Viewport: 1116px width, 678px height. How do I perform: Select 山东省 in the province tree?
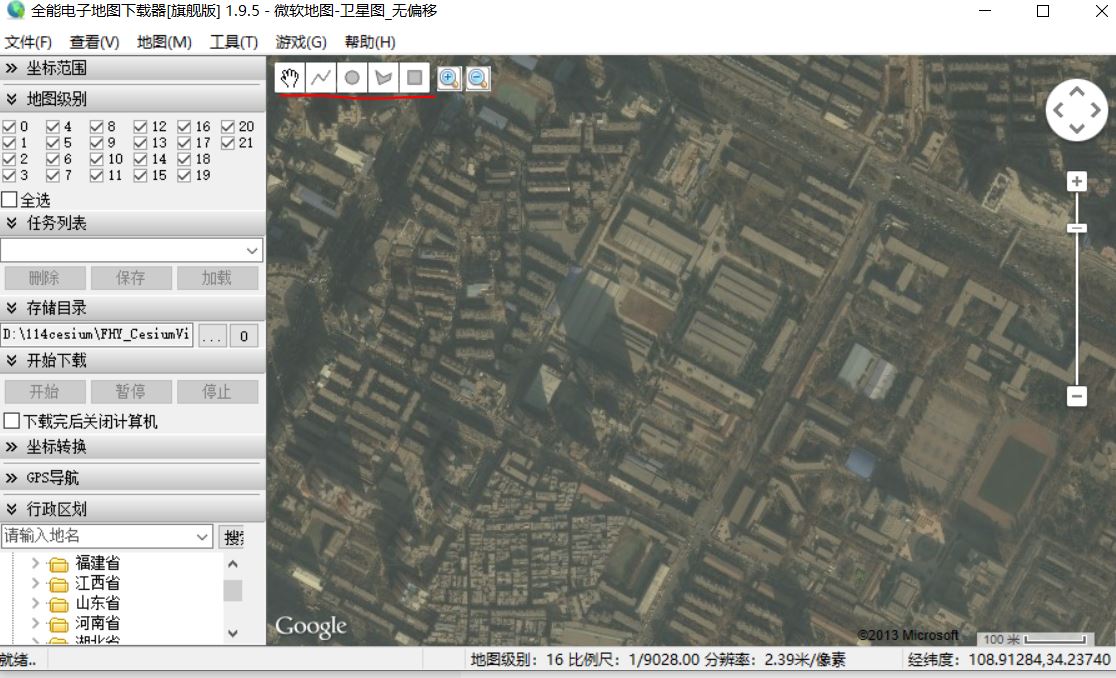click(98, 603)
